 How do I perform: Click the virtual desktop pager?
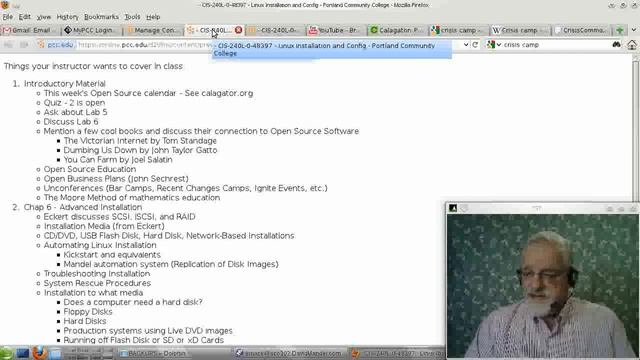pyautogui.click(x=89, y=353)
